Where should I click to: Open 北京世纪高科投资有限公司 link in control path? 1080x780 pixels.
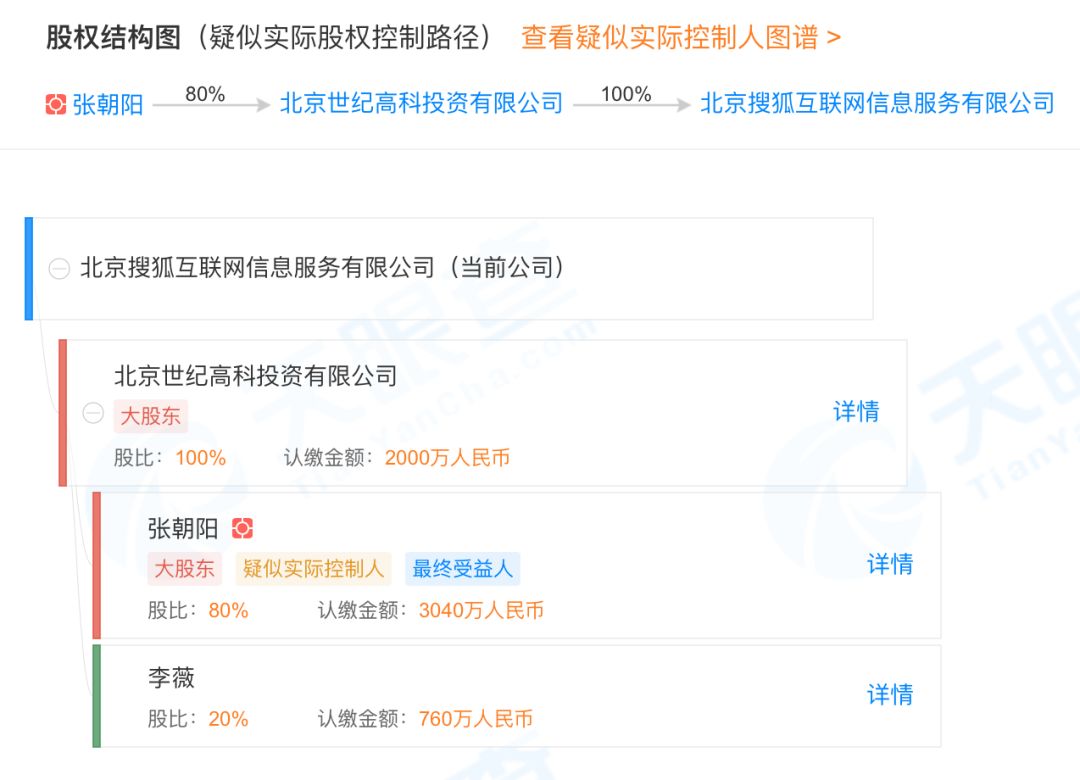point(421,103)
